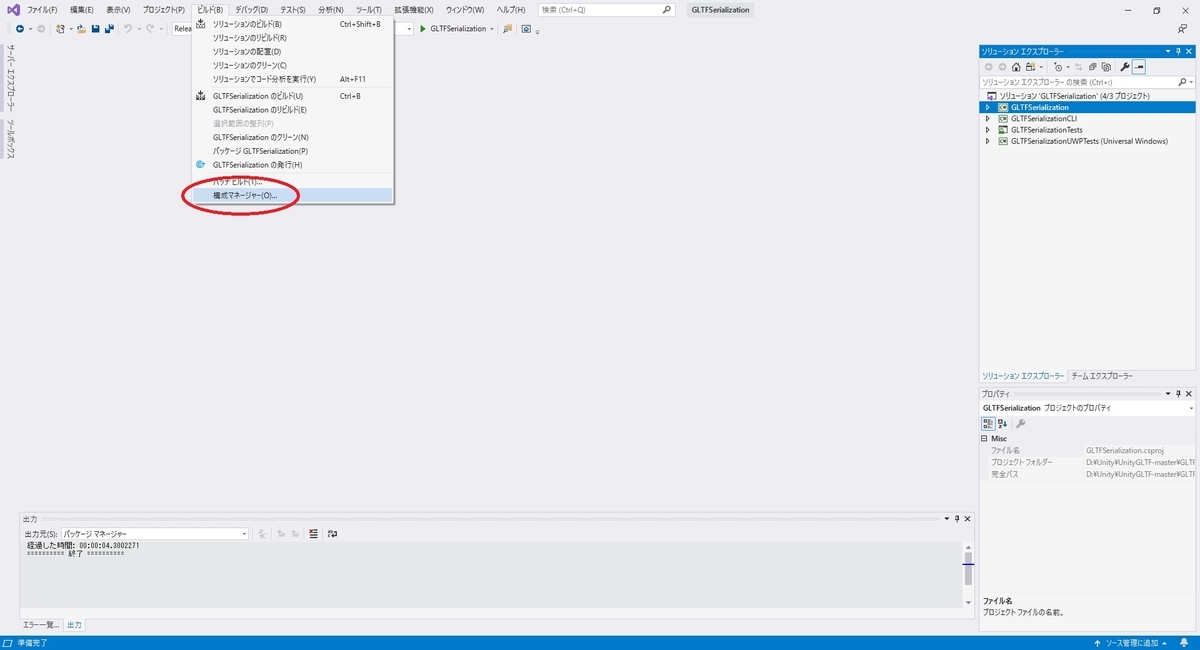The width and height of the screenshot is (1200, 650).
Task: Open the collapsed ツールボックス side tab
Action: pyautogui.click(x=11, y=139)
